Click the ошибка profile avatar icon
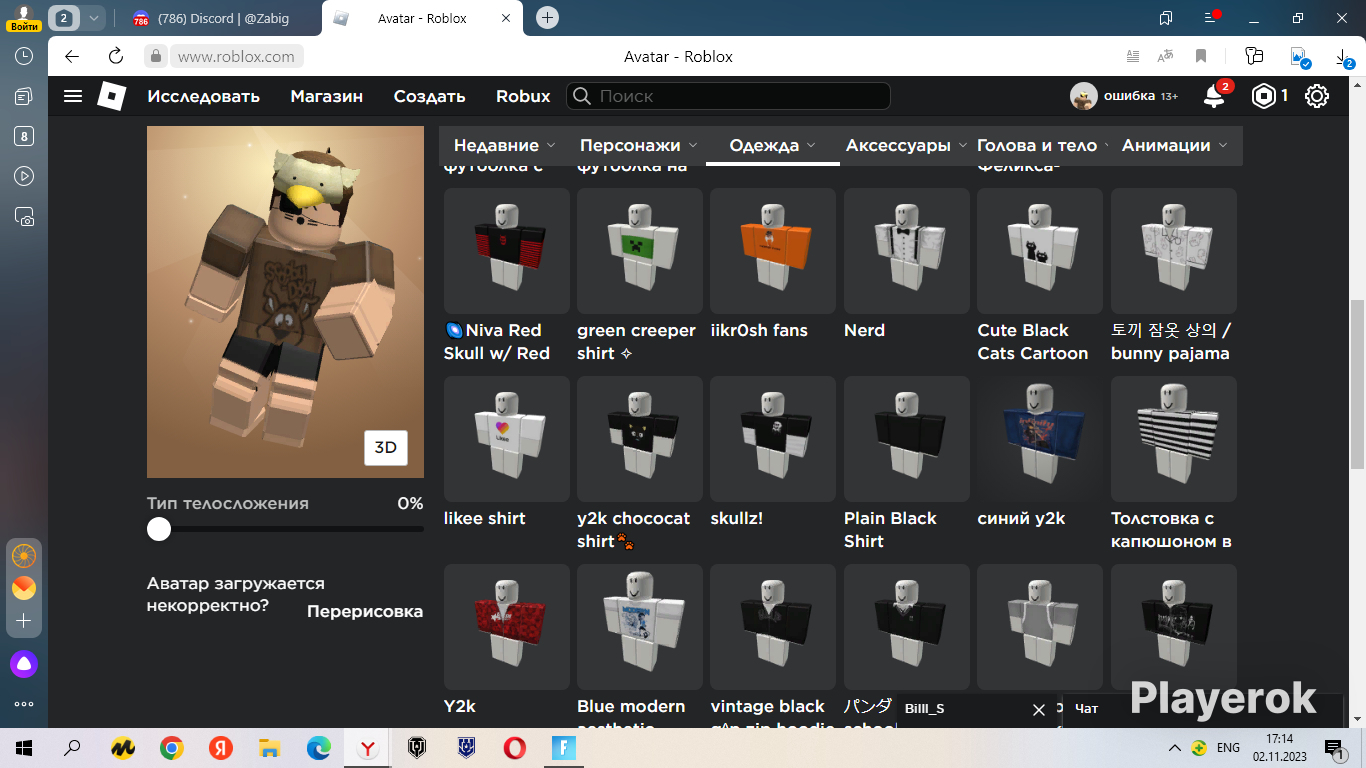Screen dimensions: 1366x768 (x=1083, y=96)
